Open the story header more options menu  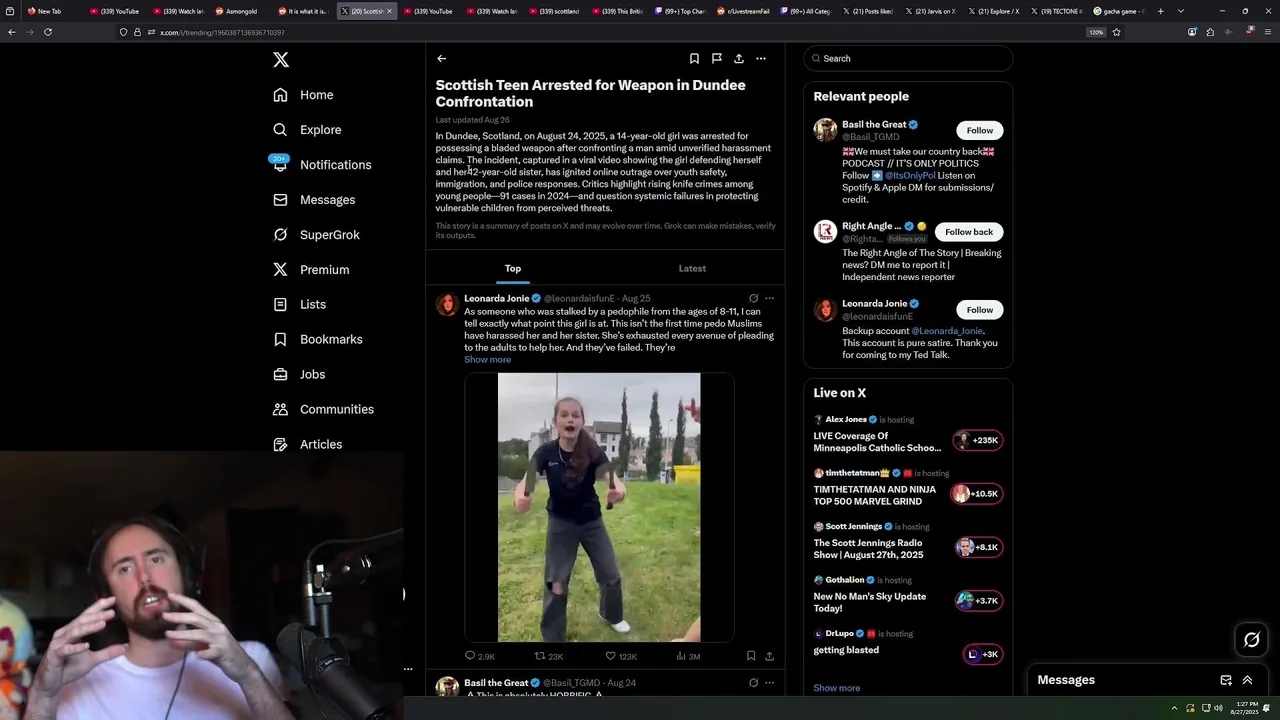761,59
